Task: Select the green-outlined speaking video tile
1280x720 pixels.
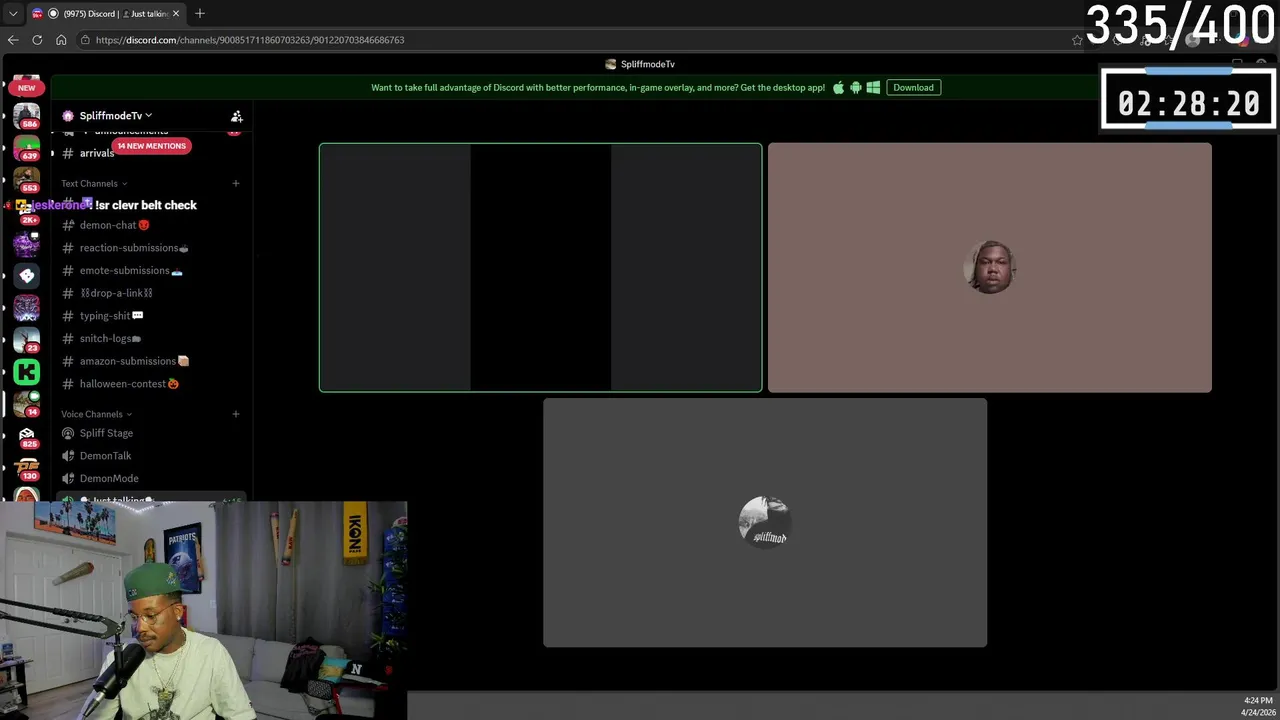Action: point(540,267)
